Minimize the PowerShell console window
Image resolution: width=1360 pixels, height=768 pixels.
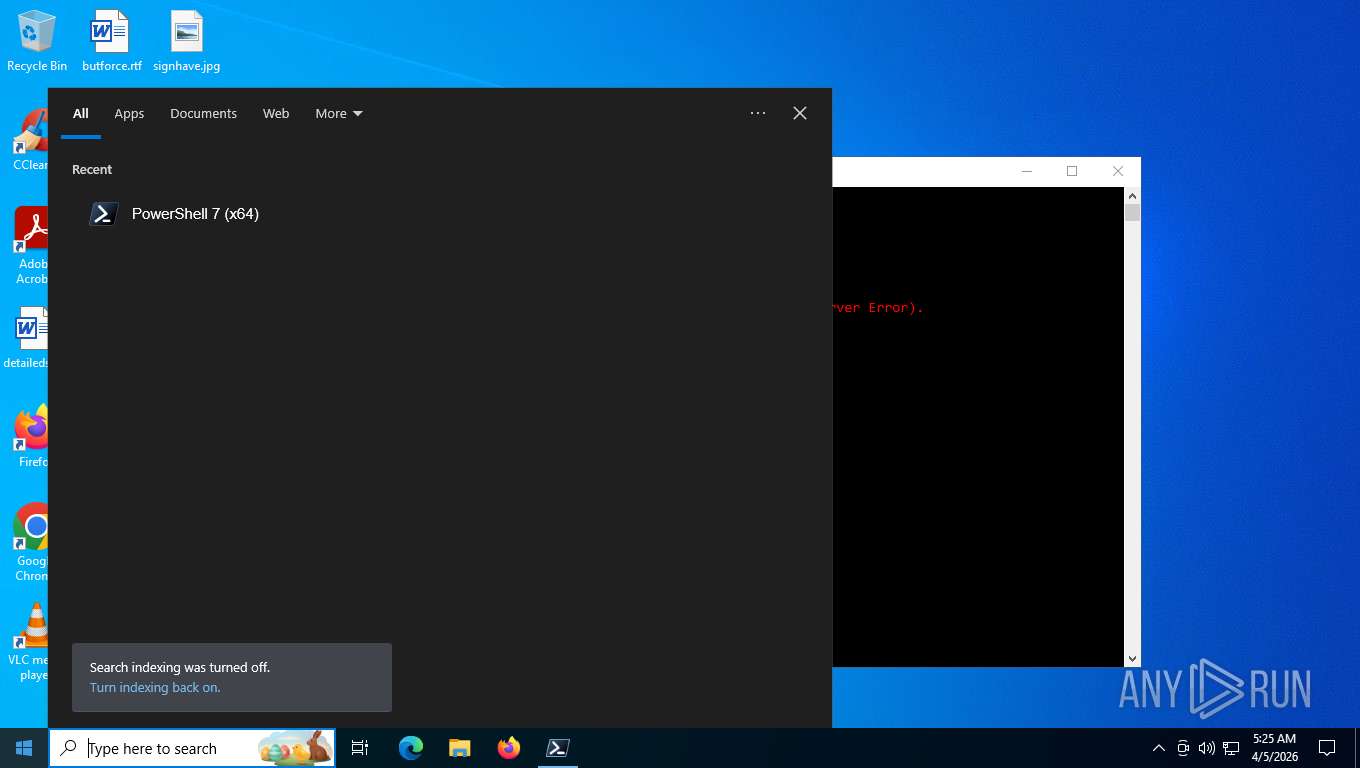[1027, 171]
